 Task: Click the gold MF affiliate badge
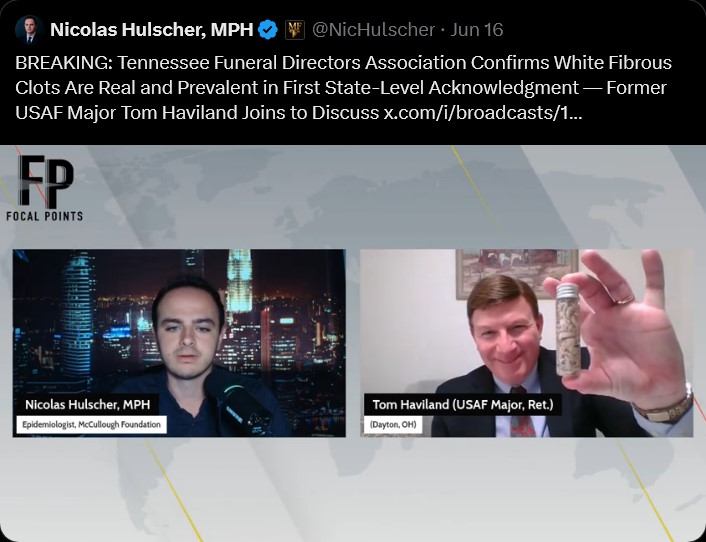(295, 30)
